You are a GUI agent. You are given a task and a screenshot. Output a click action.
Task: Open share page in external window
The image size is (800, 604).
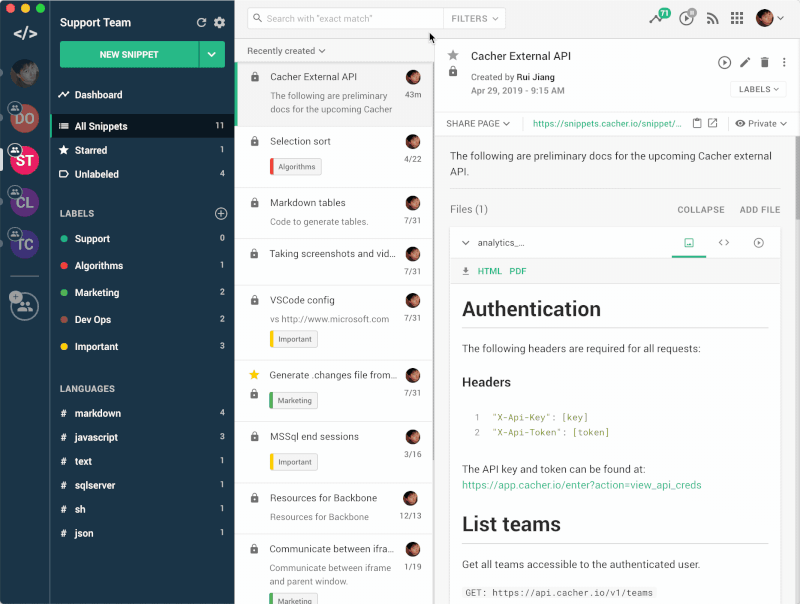pyautogui.click(x=713, y=123)
